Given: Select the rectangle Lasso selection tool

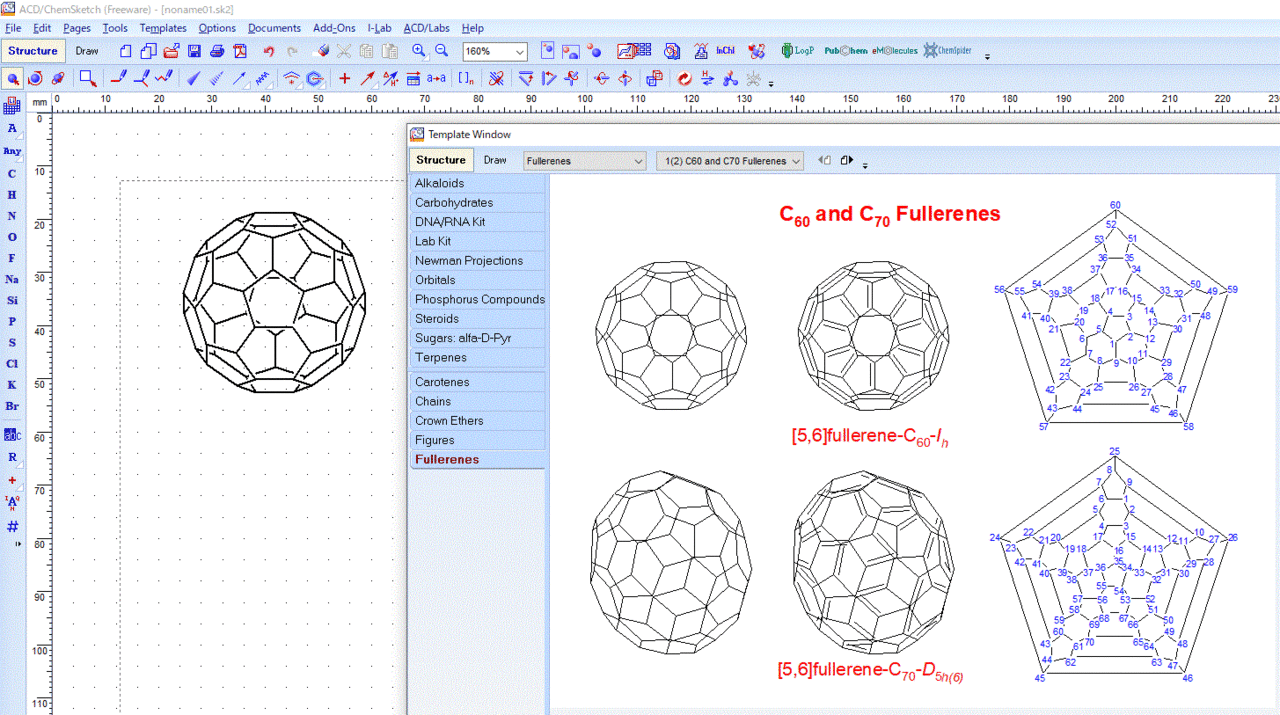Looking at the screenshot, I should coord(88,78).
